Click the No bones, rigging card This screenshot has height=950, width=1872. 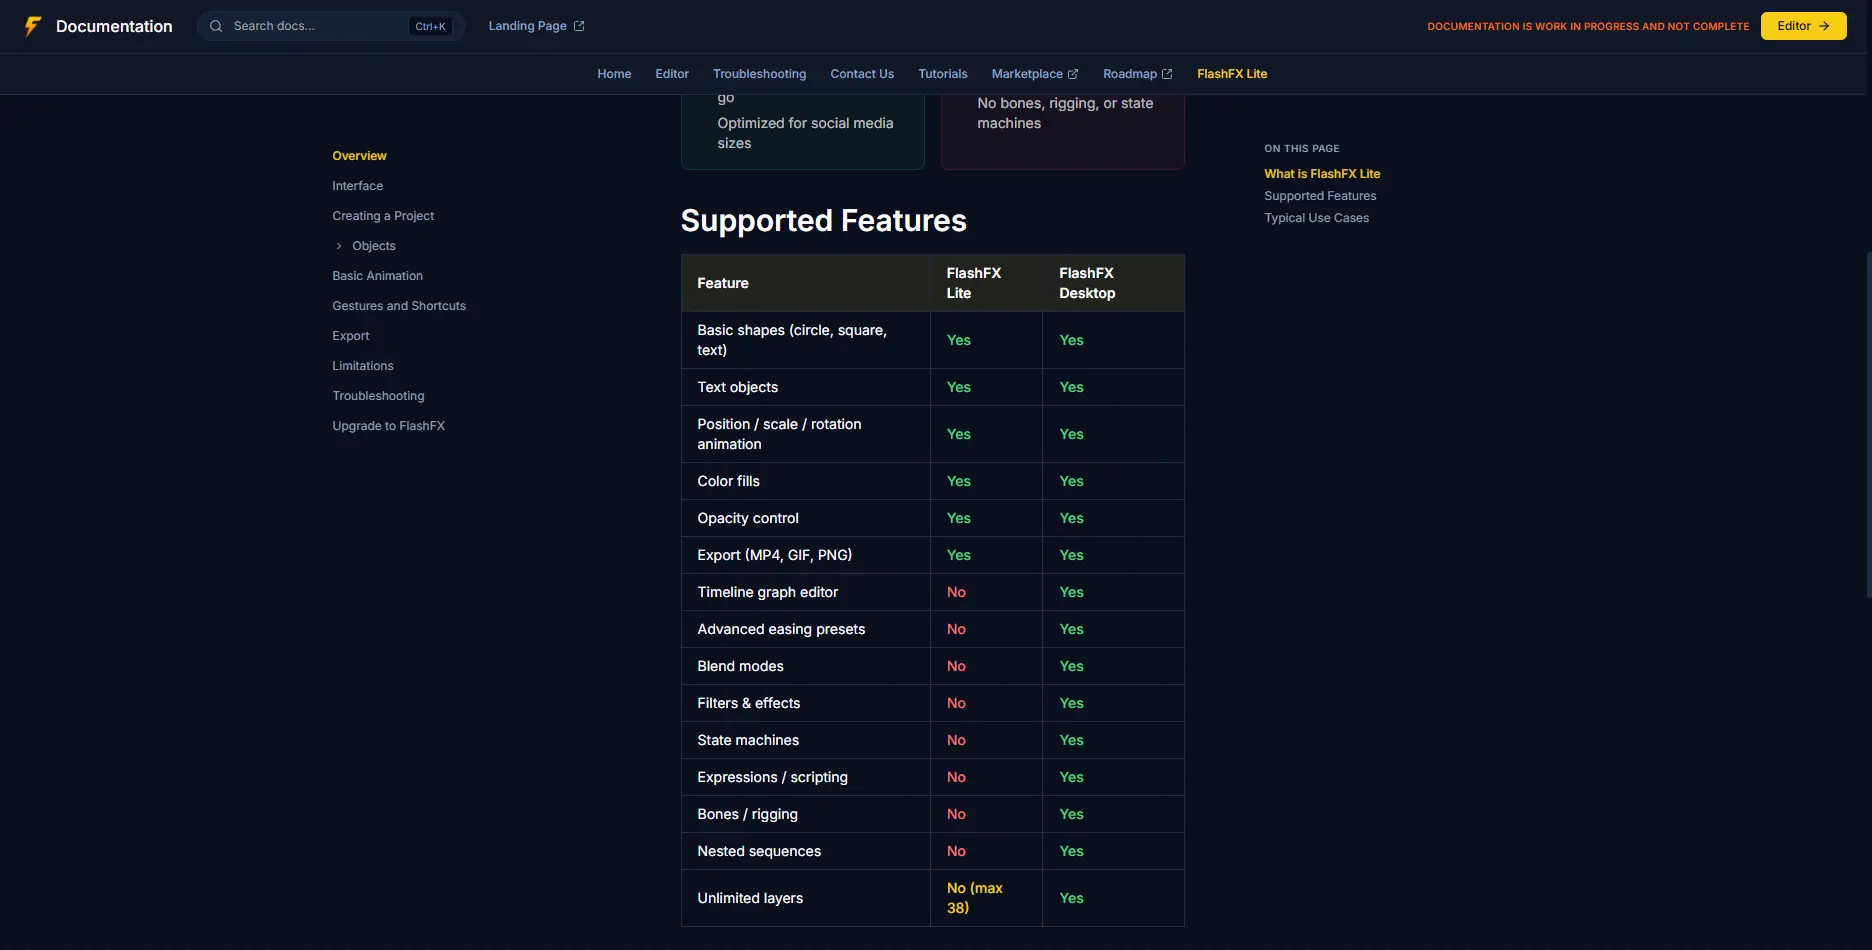point(1063,133)
